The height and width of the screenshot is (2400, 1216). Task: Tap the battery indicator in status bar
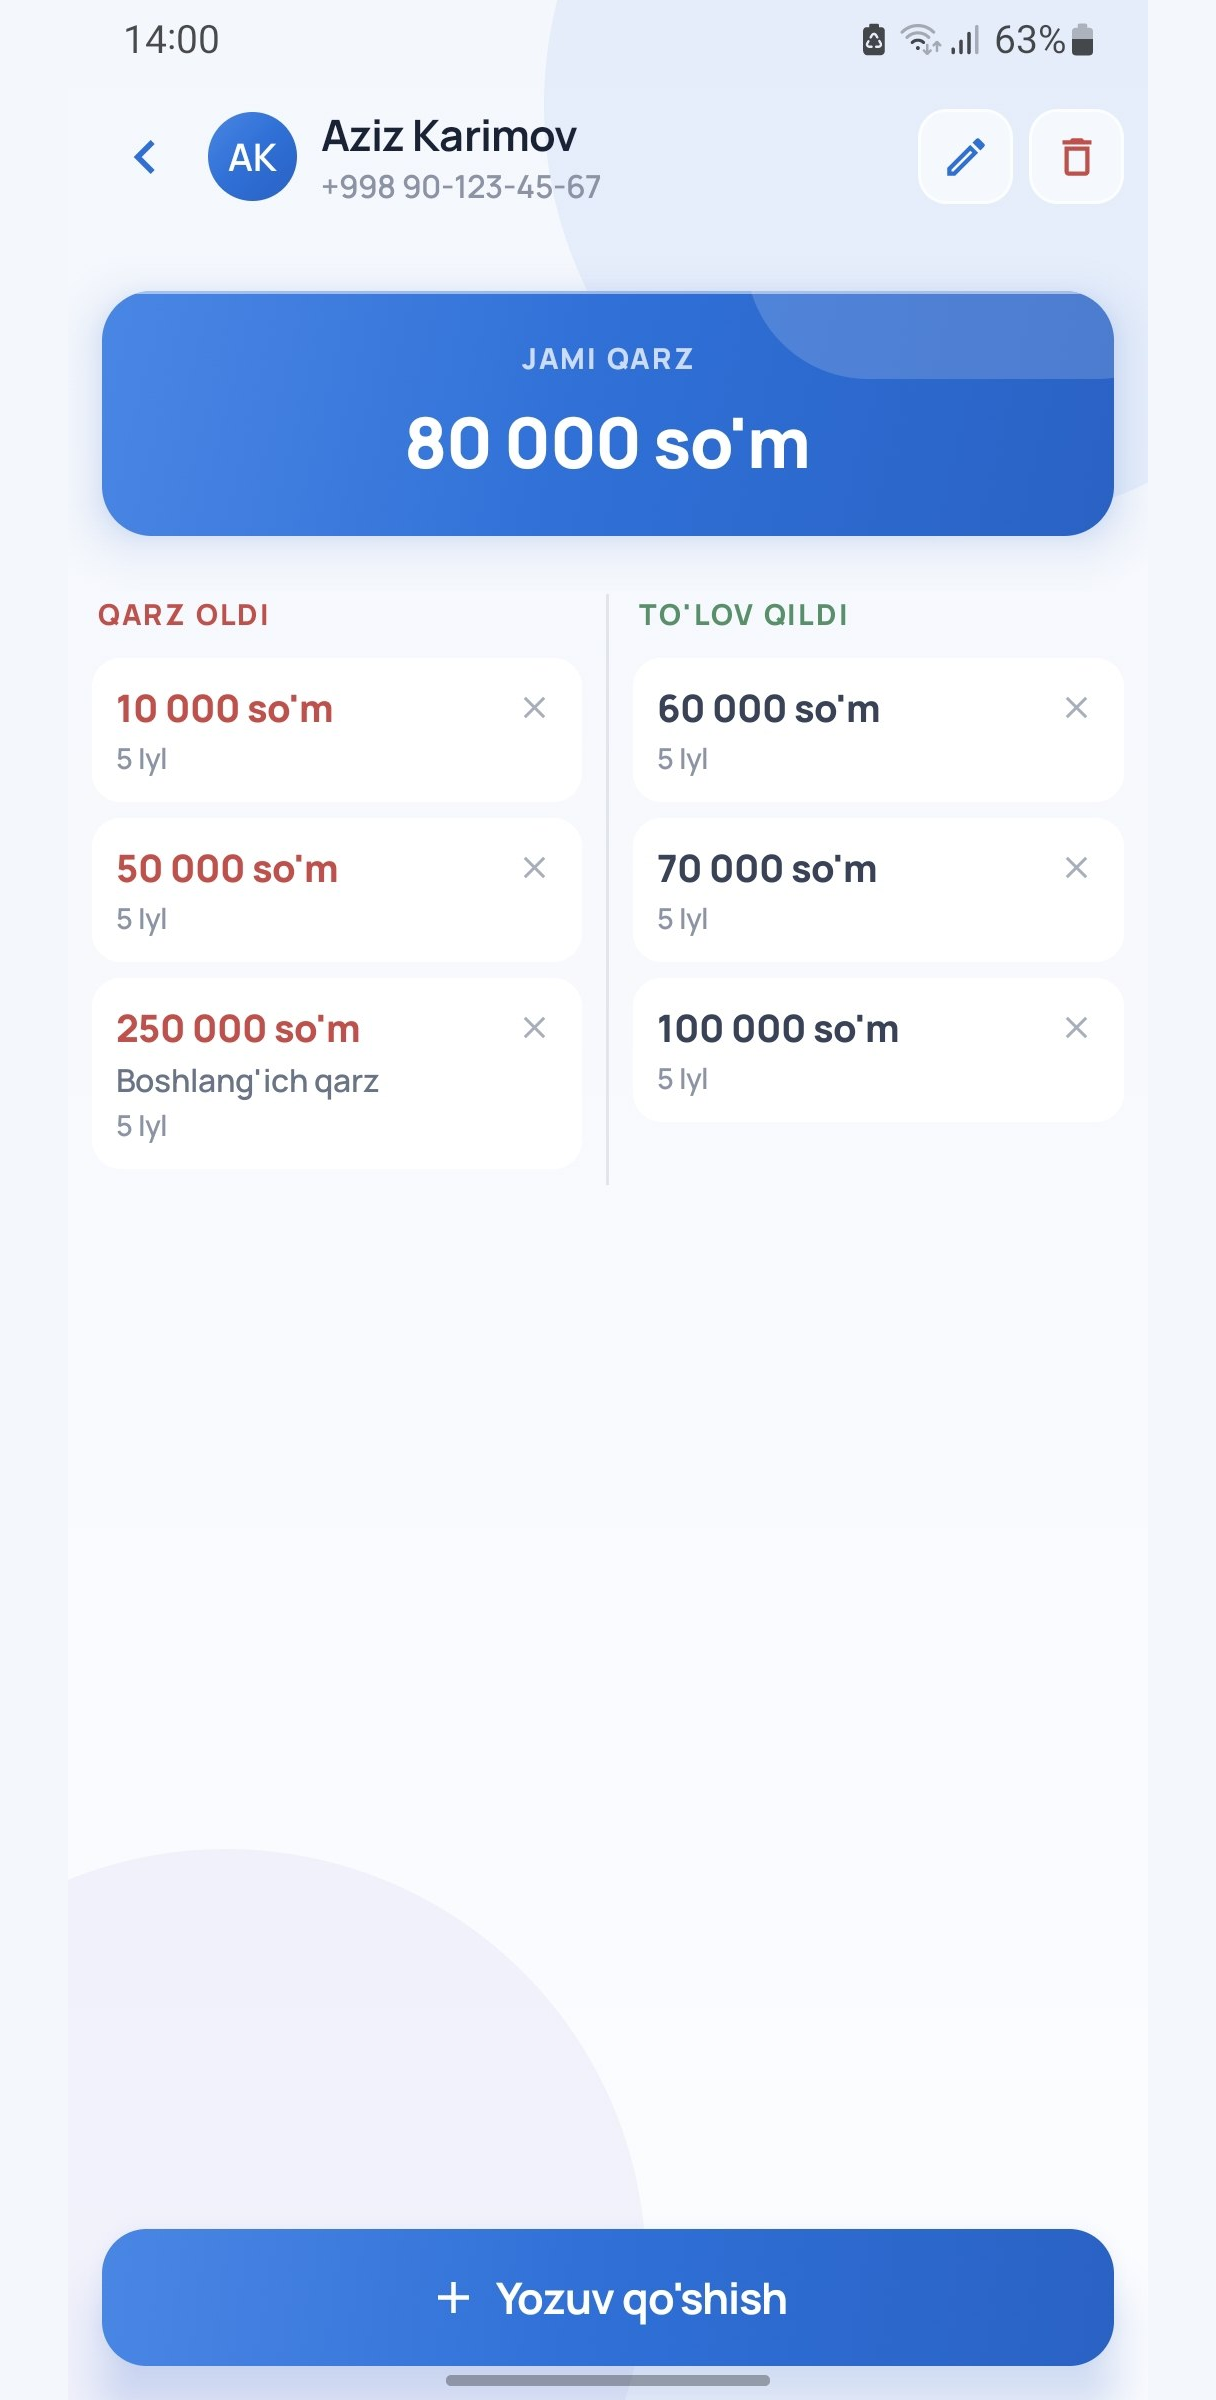pos(1082,40)
